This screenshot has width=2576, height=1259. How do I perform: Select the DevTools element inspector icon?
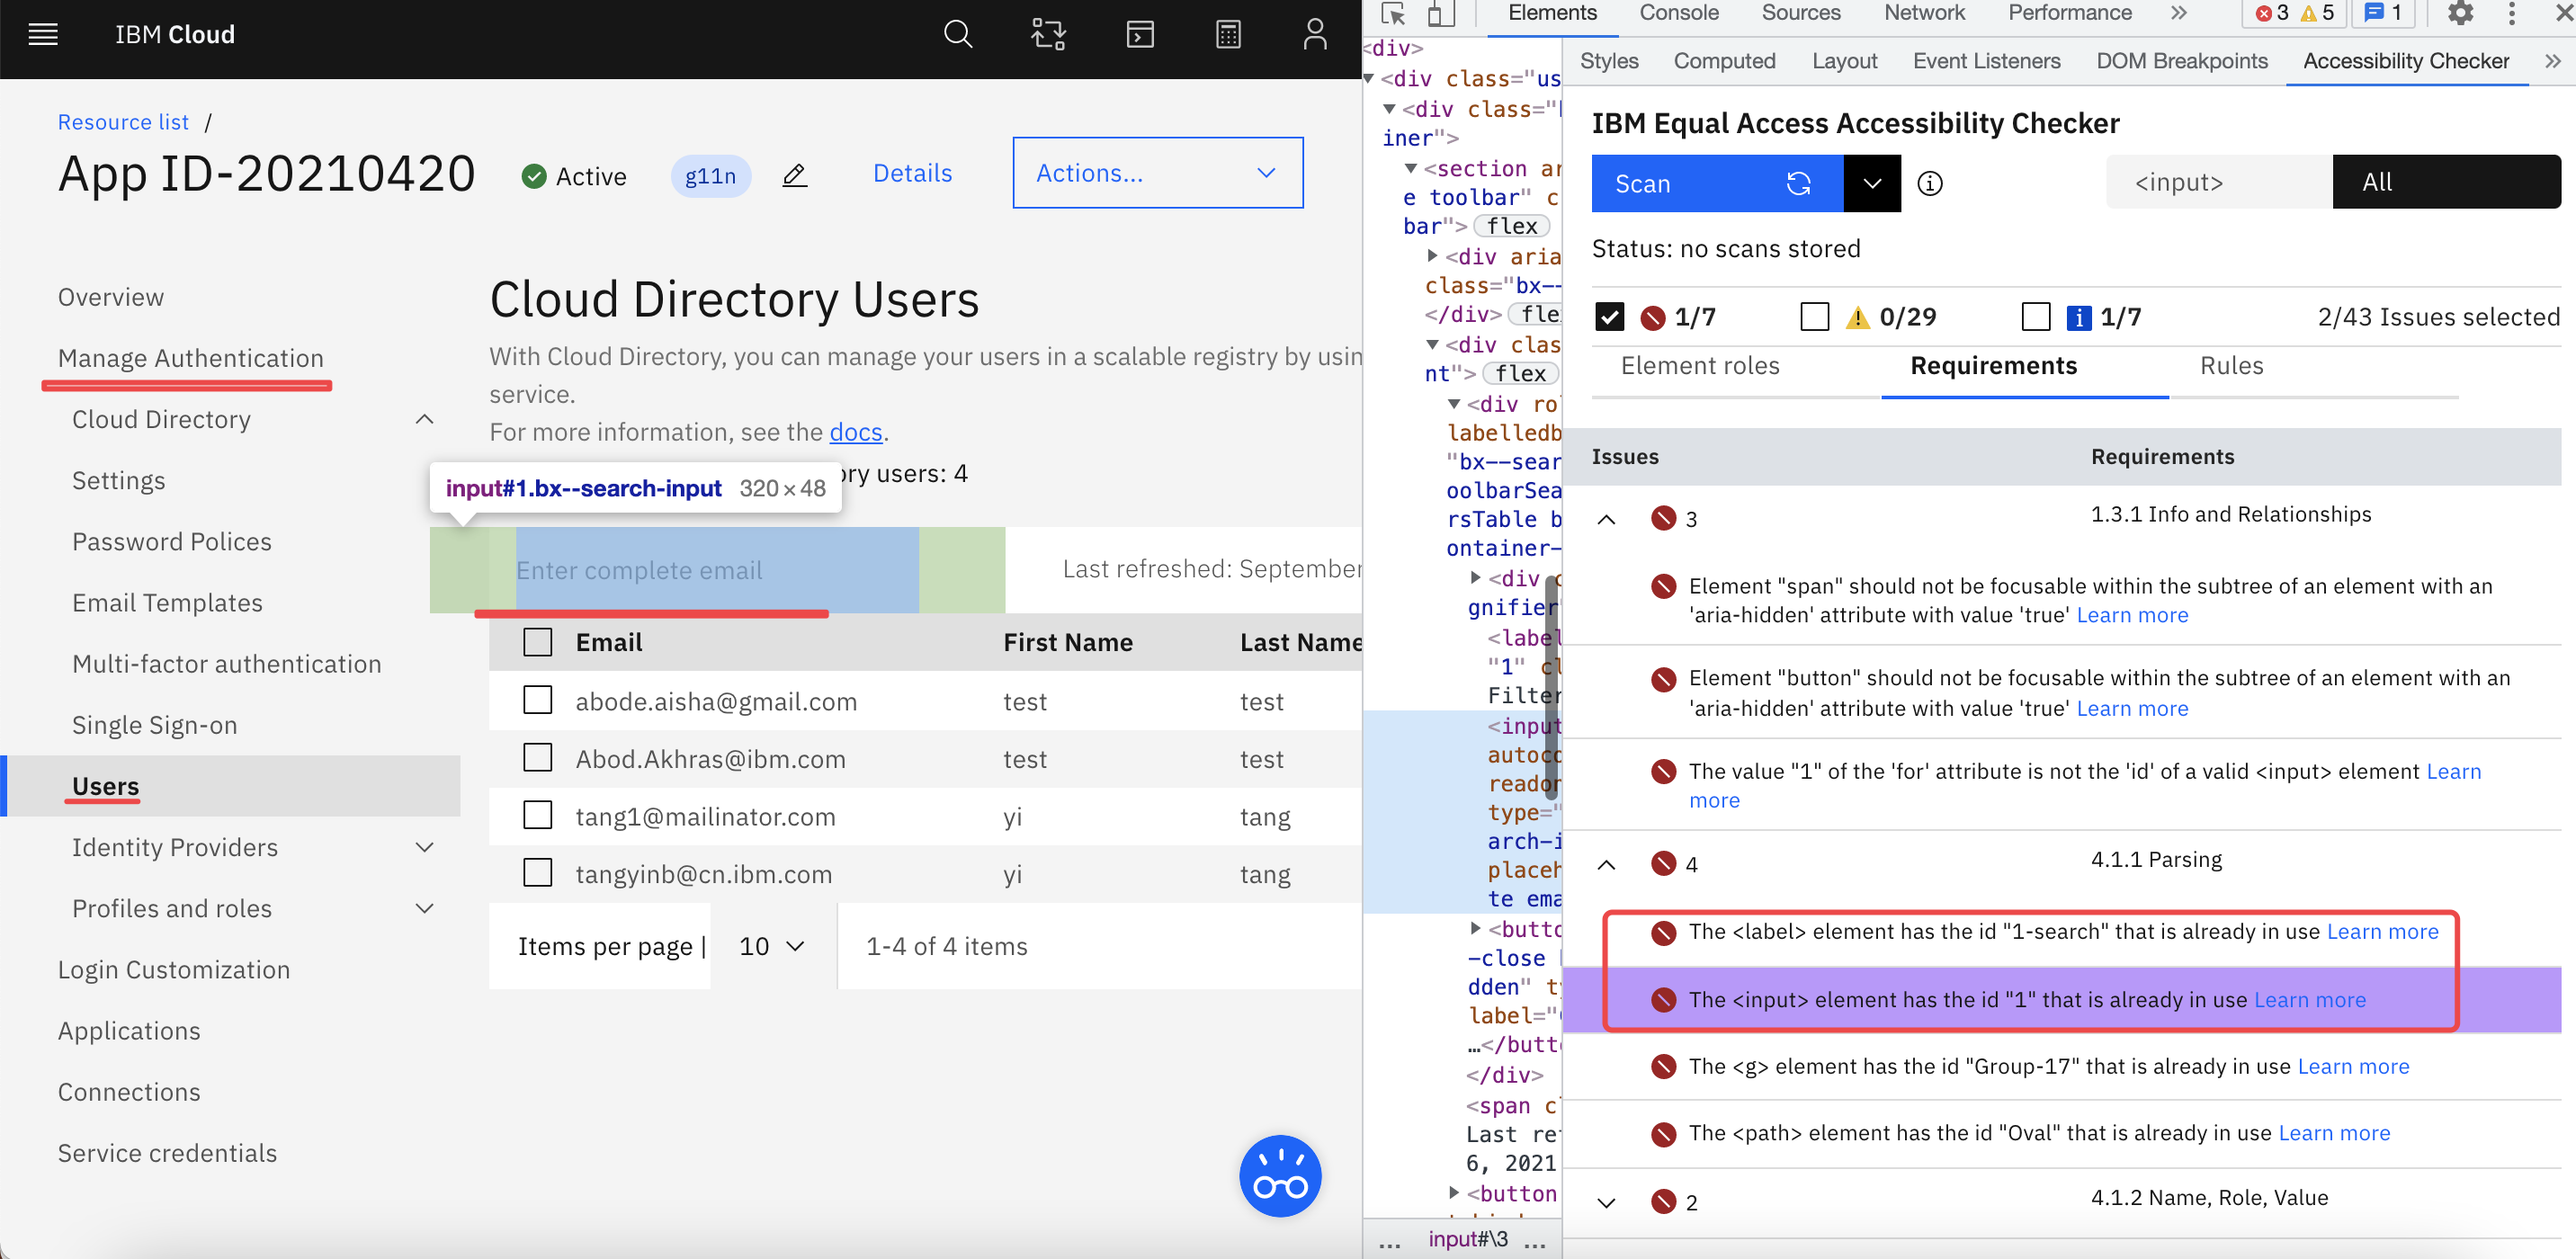1393,14
